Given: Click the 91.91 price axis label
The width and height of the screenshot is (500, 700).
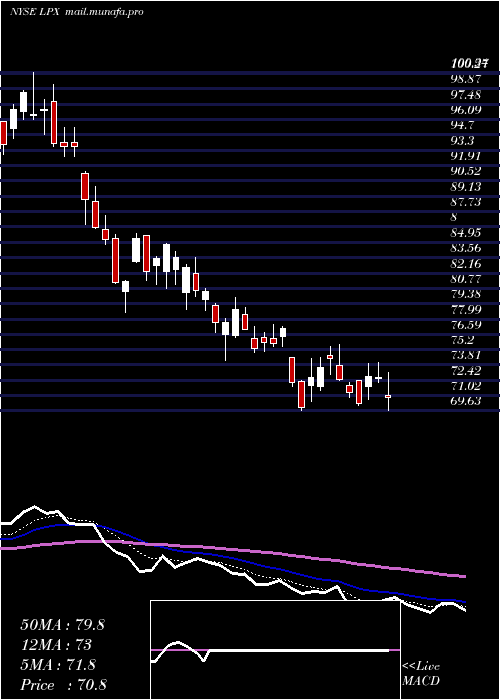Looking at the screenshot, I should point(466,156).
